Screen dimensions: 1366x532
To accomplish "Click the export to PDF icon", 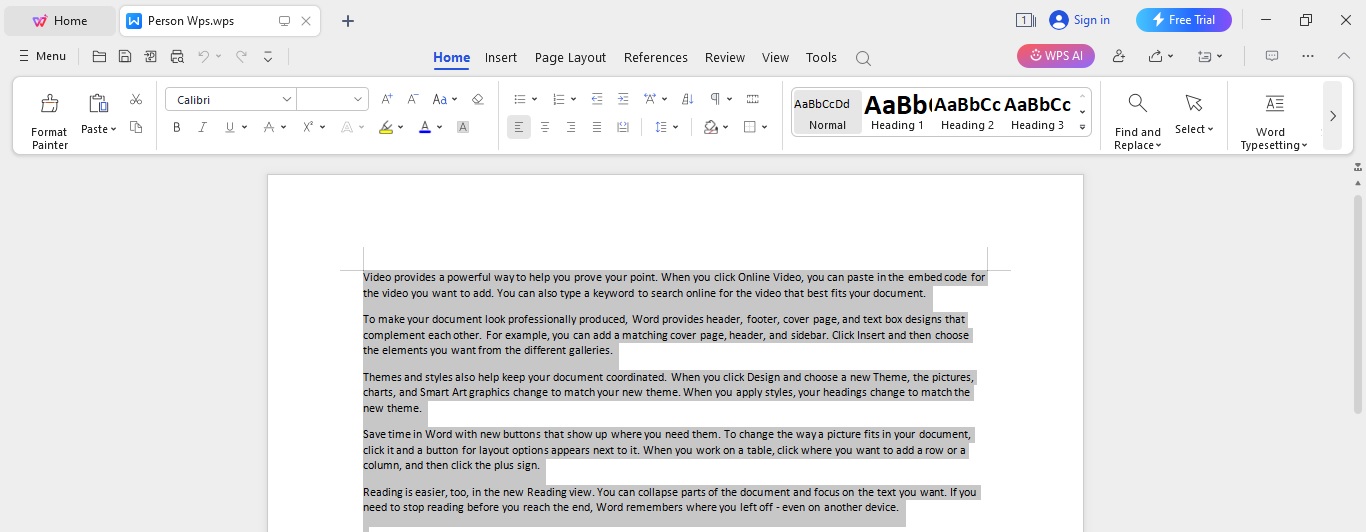I will [x=151, y=57].
